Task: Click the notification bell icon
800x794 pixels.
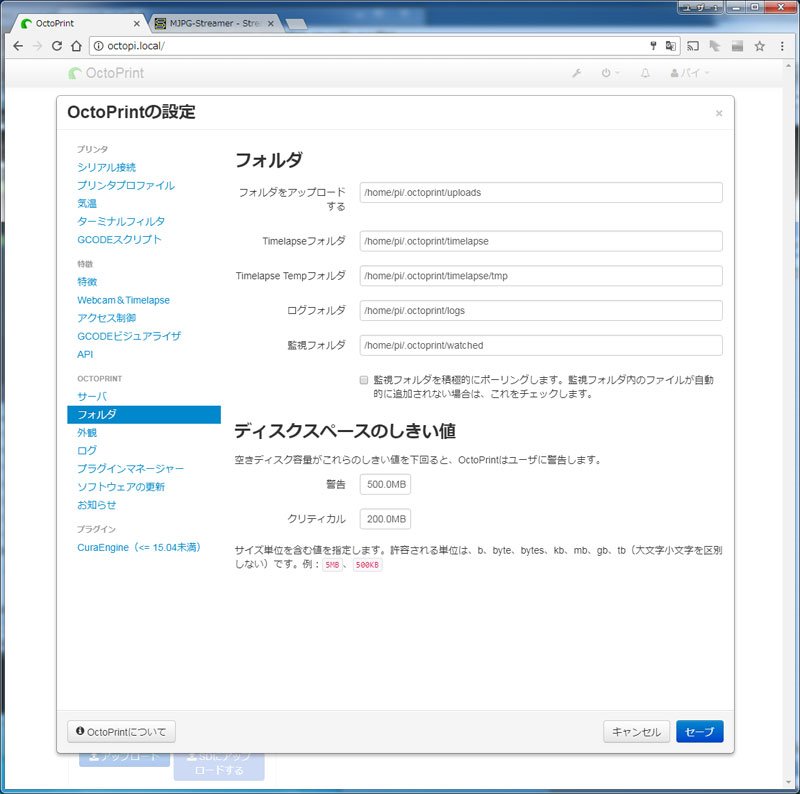Action: click(645, 73)
